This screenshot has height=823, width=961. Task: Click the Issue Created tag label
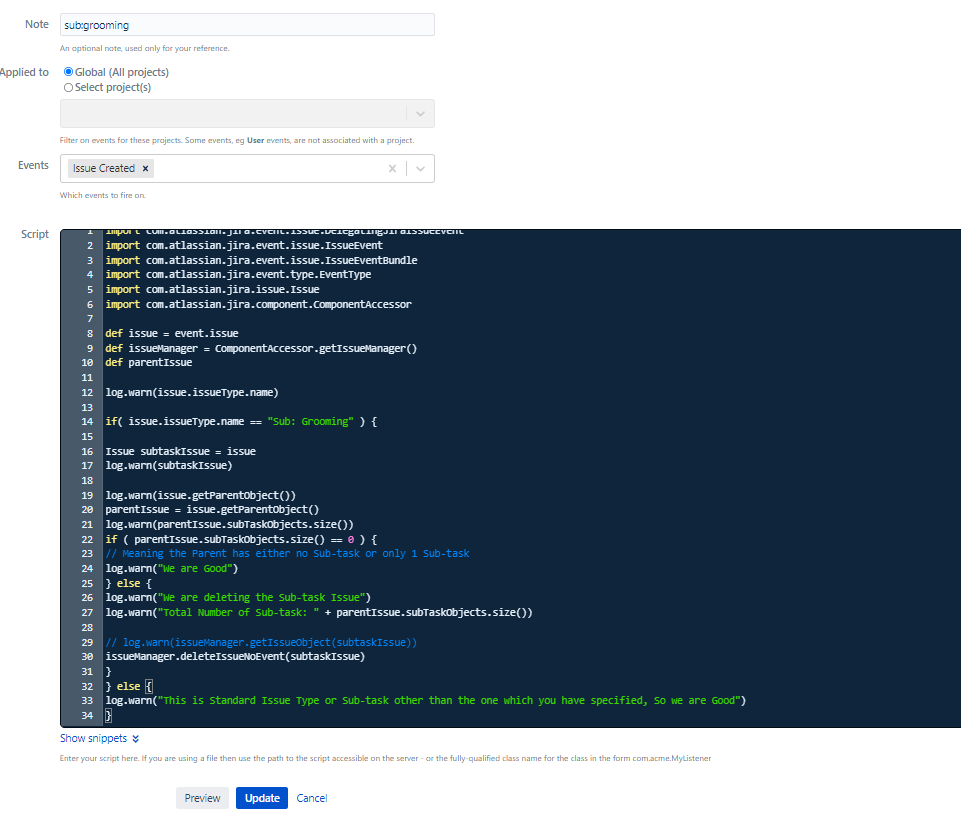pos(104,169)
